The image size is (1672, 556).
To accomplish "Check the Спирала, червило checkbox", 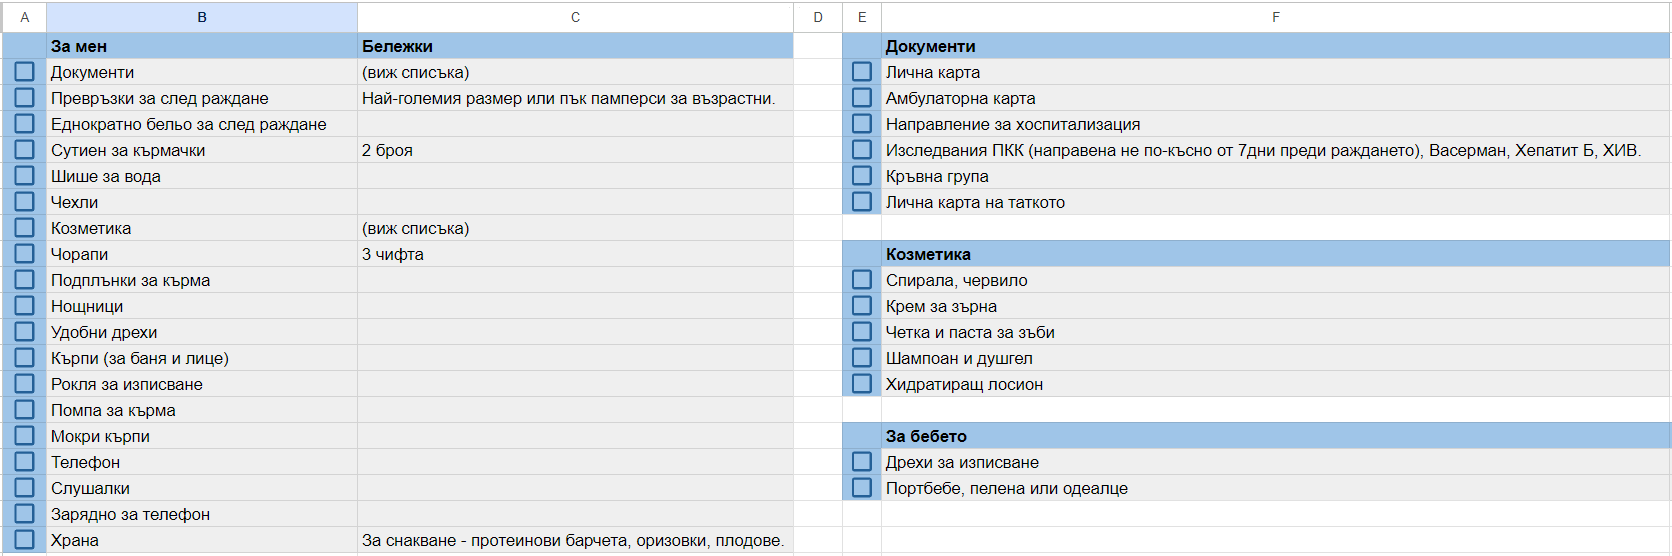I will (862, 280).
